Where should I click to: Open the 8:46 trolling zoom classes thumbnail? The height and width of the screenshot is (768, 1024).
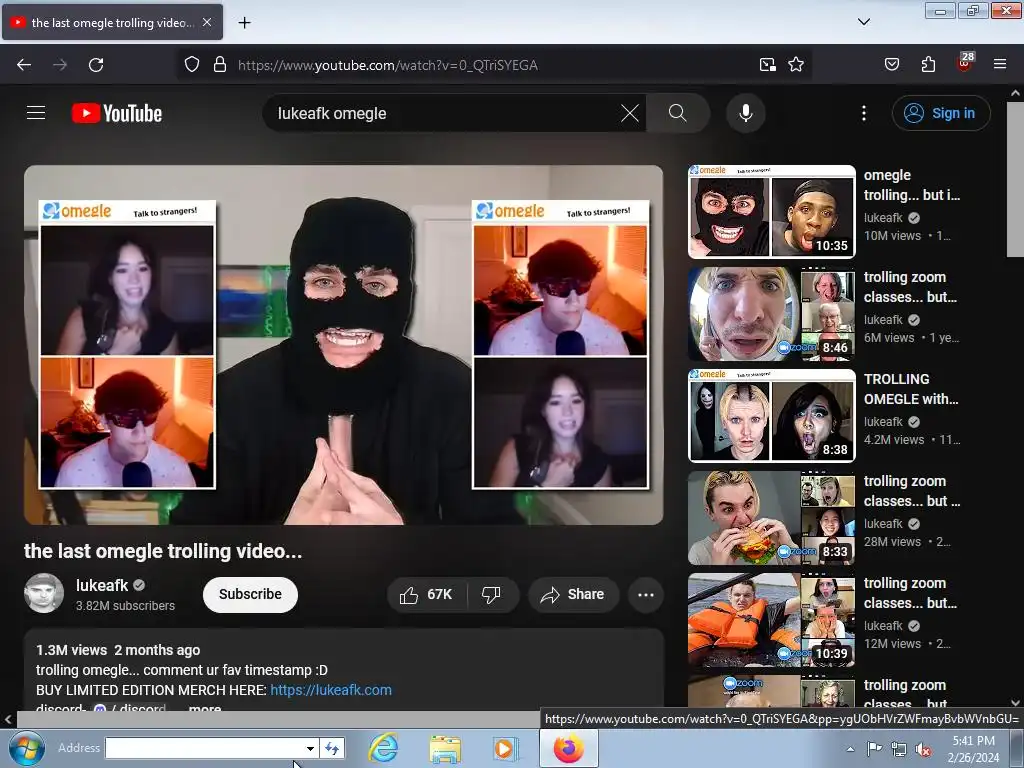point(771,313)
